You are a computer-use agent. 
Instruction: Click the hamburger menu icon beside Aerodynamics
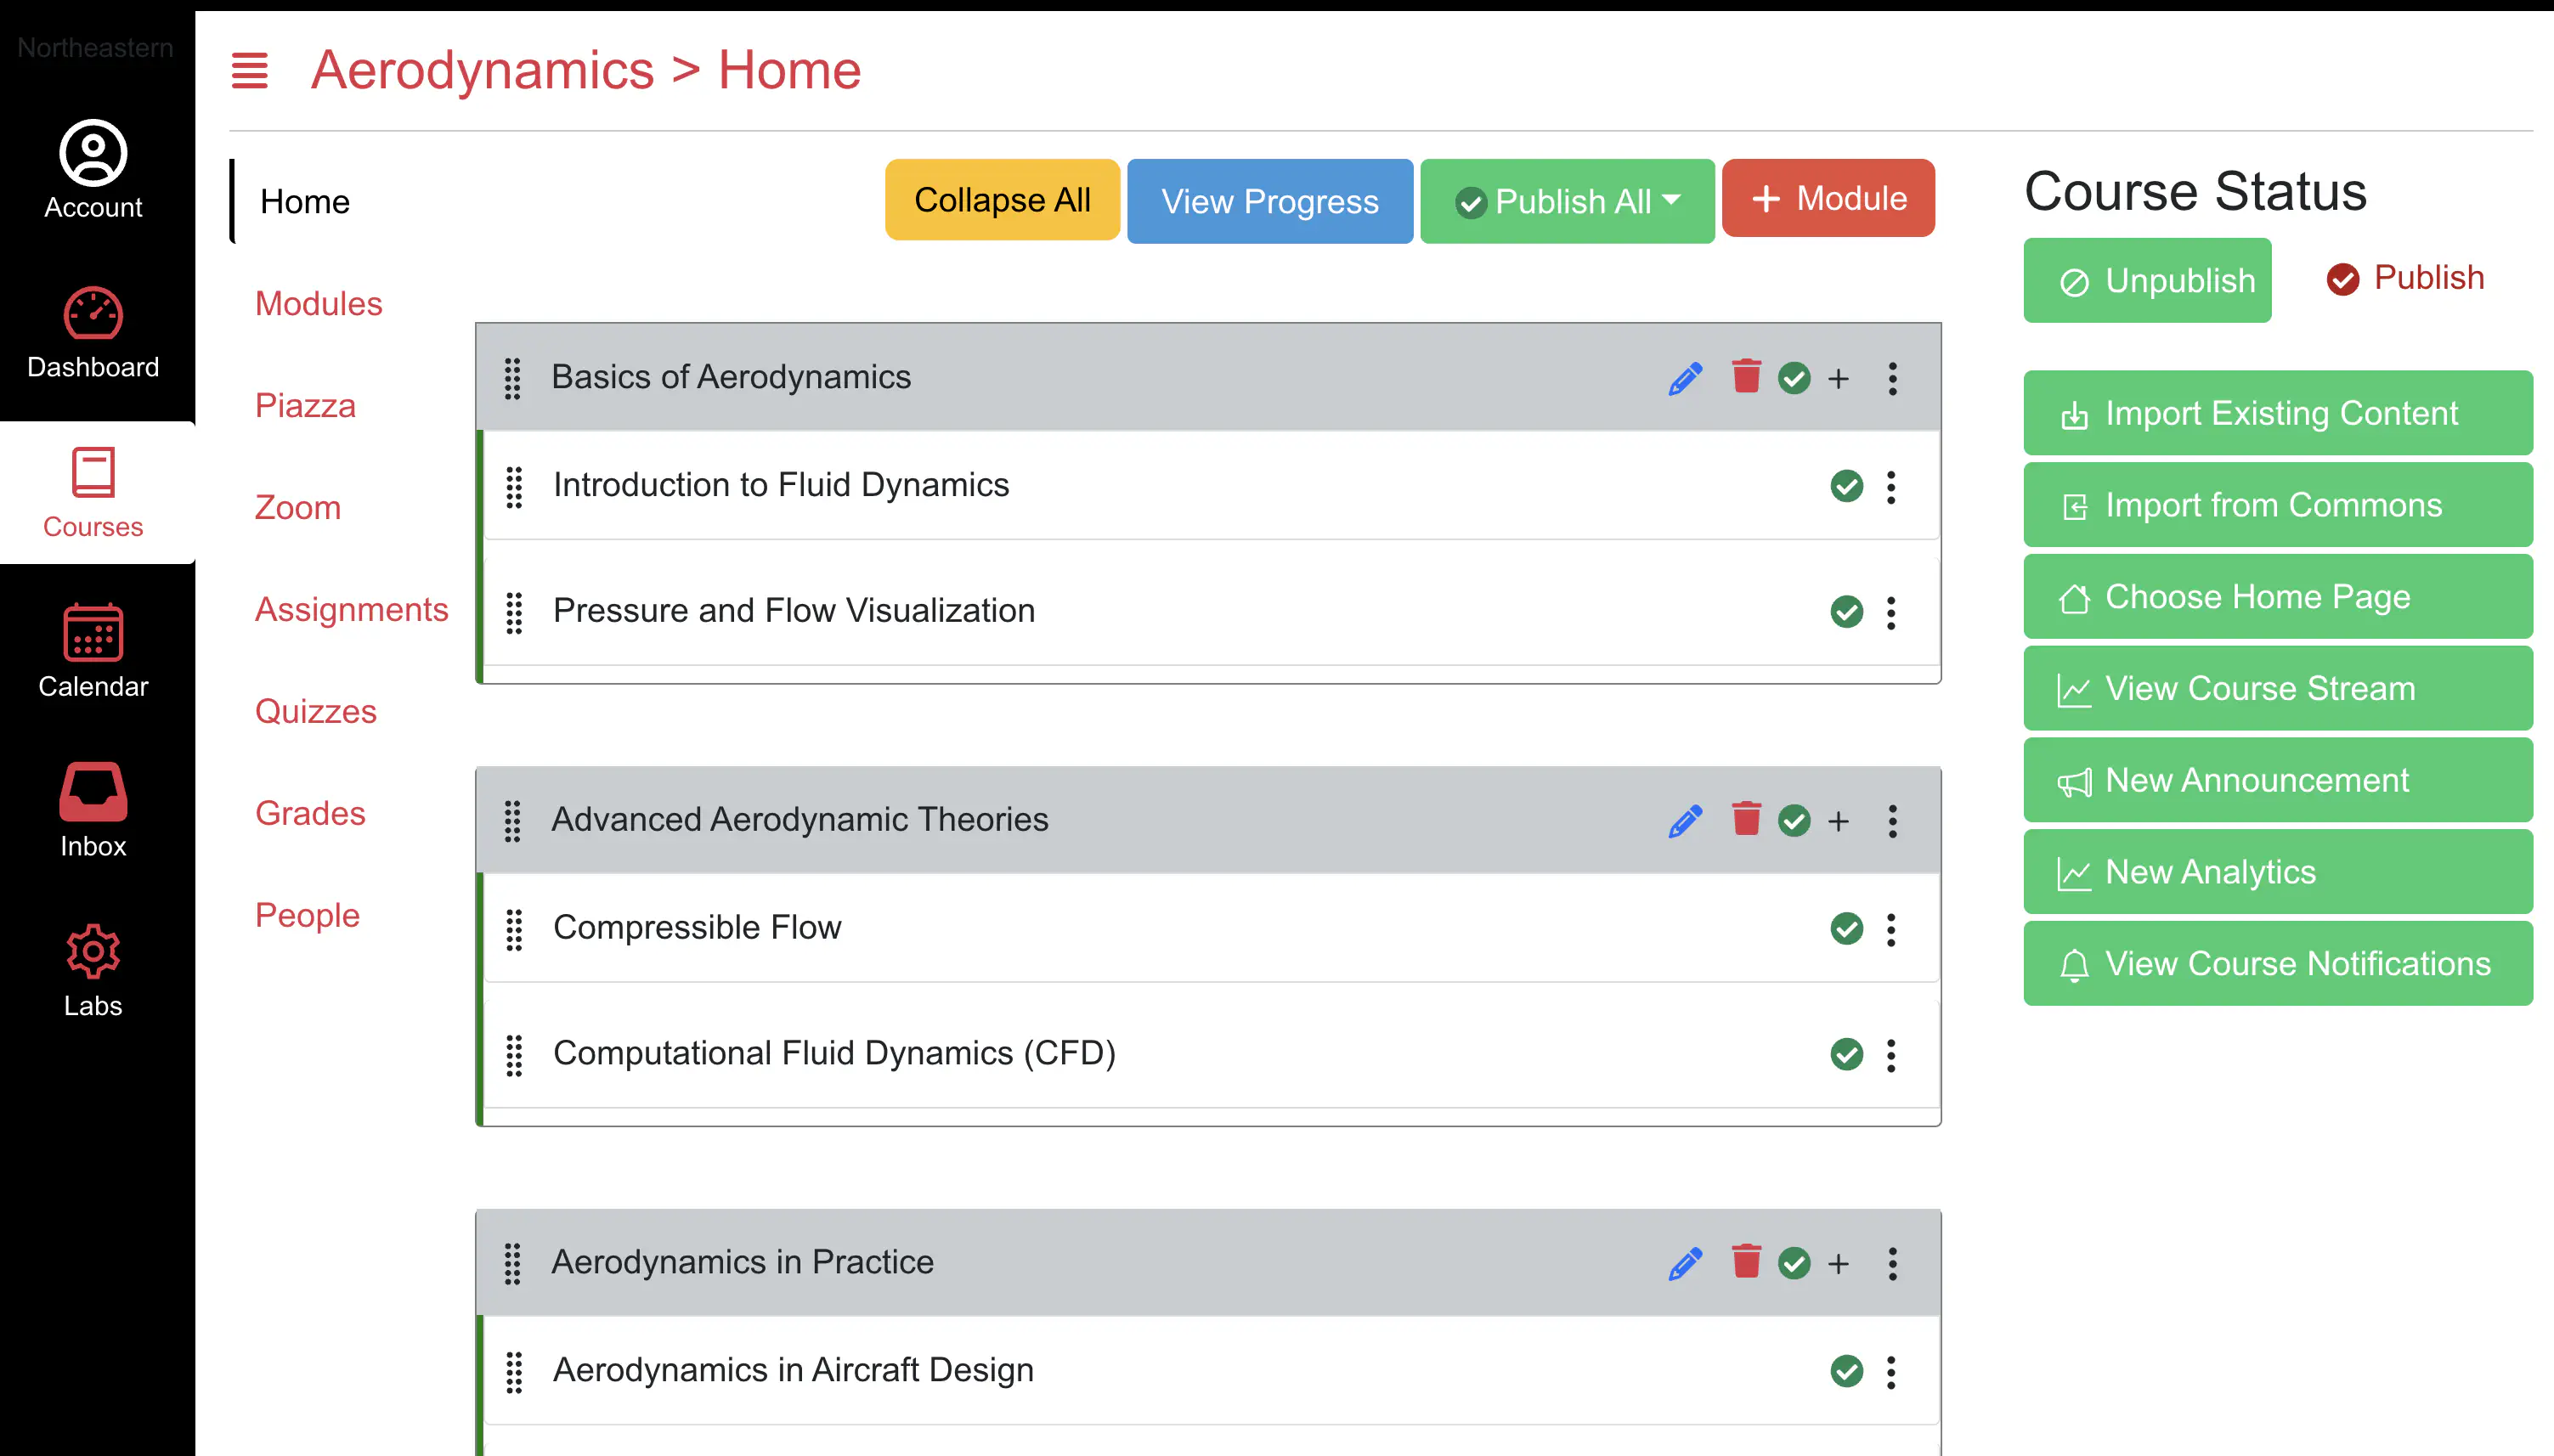[x=249, y=70]
